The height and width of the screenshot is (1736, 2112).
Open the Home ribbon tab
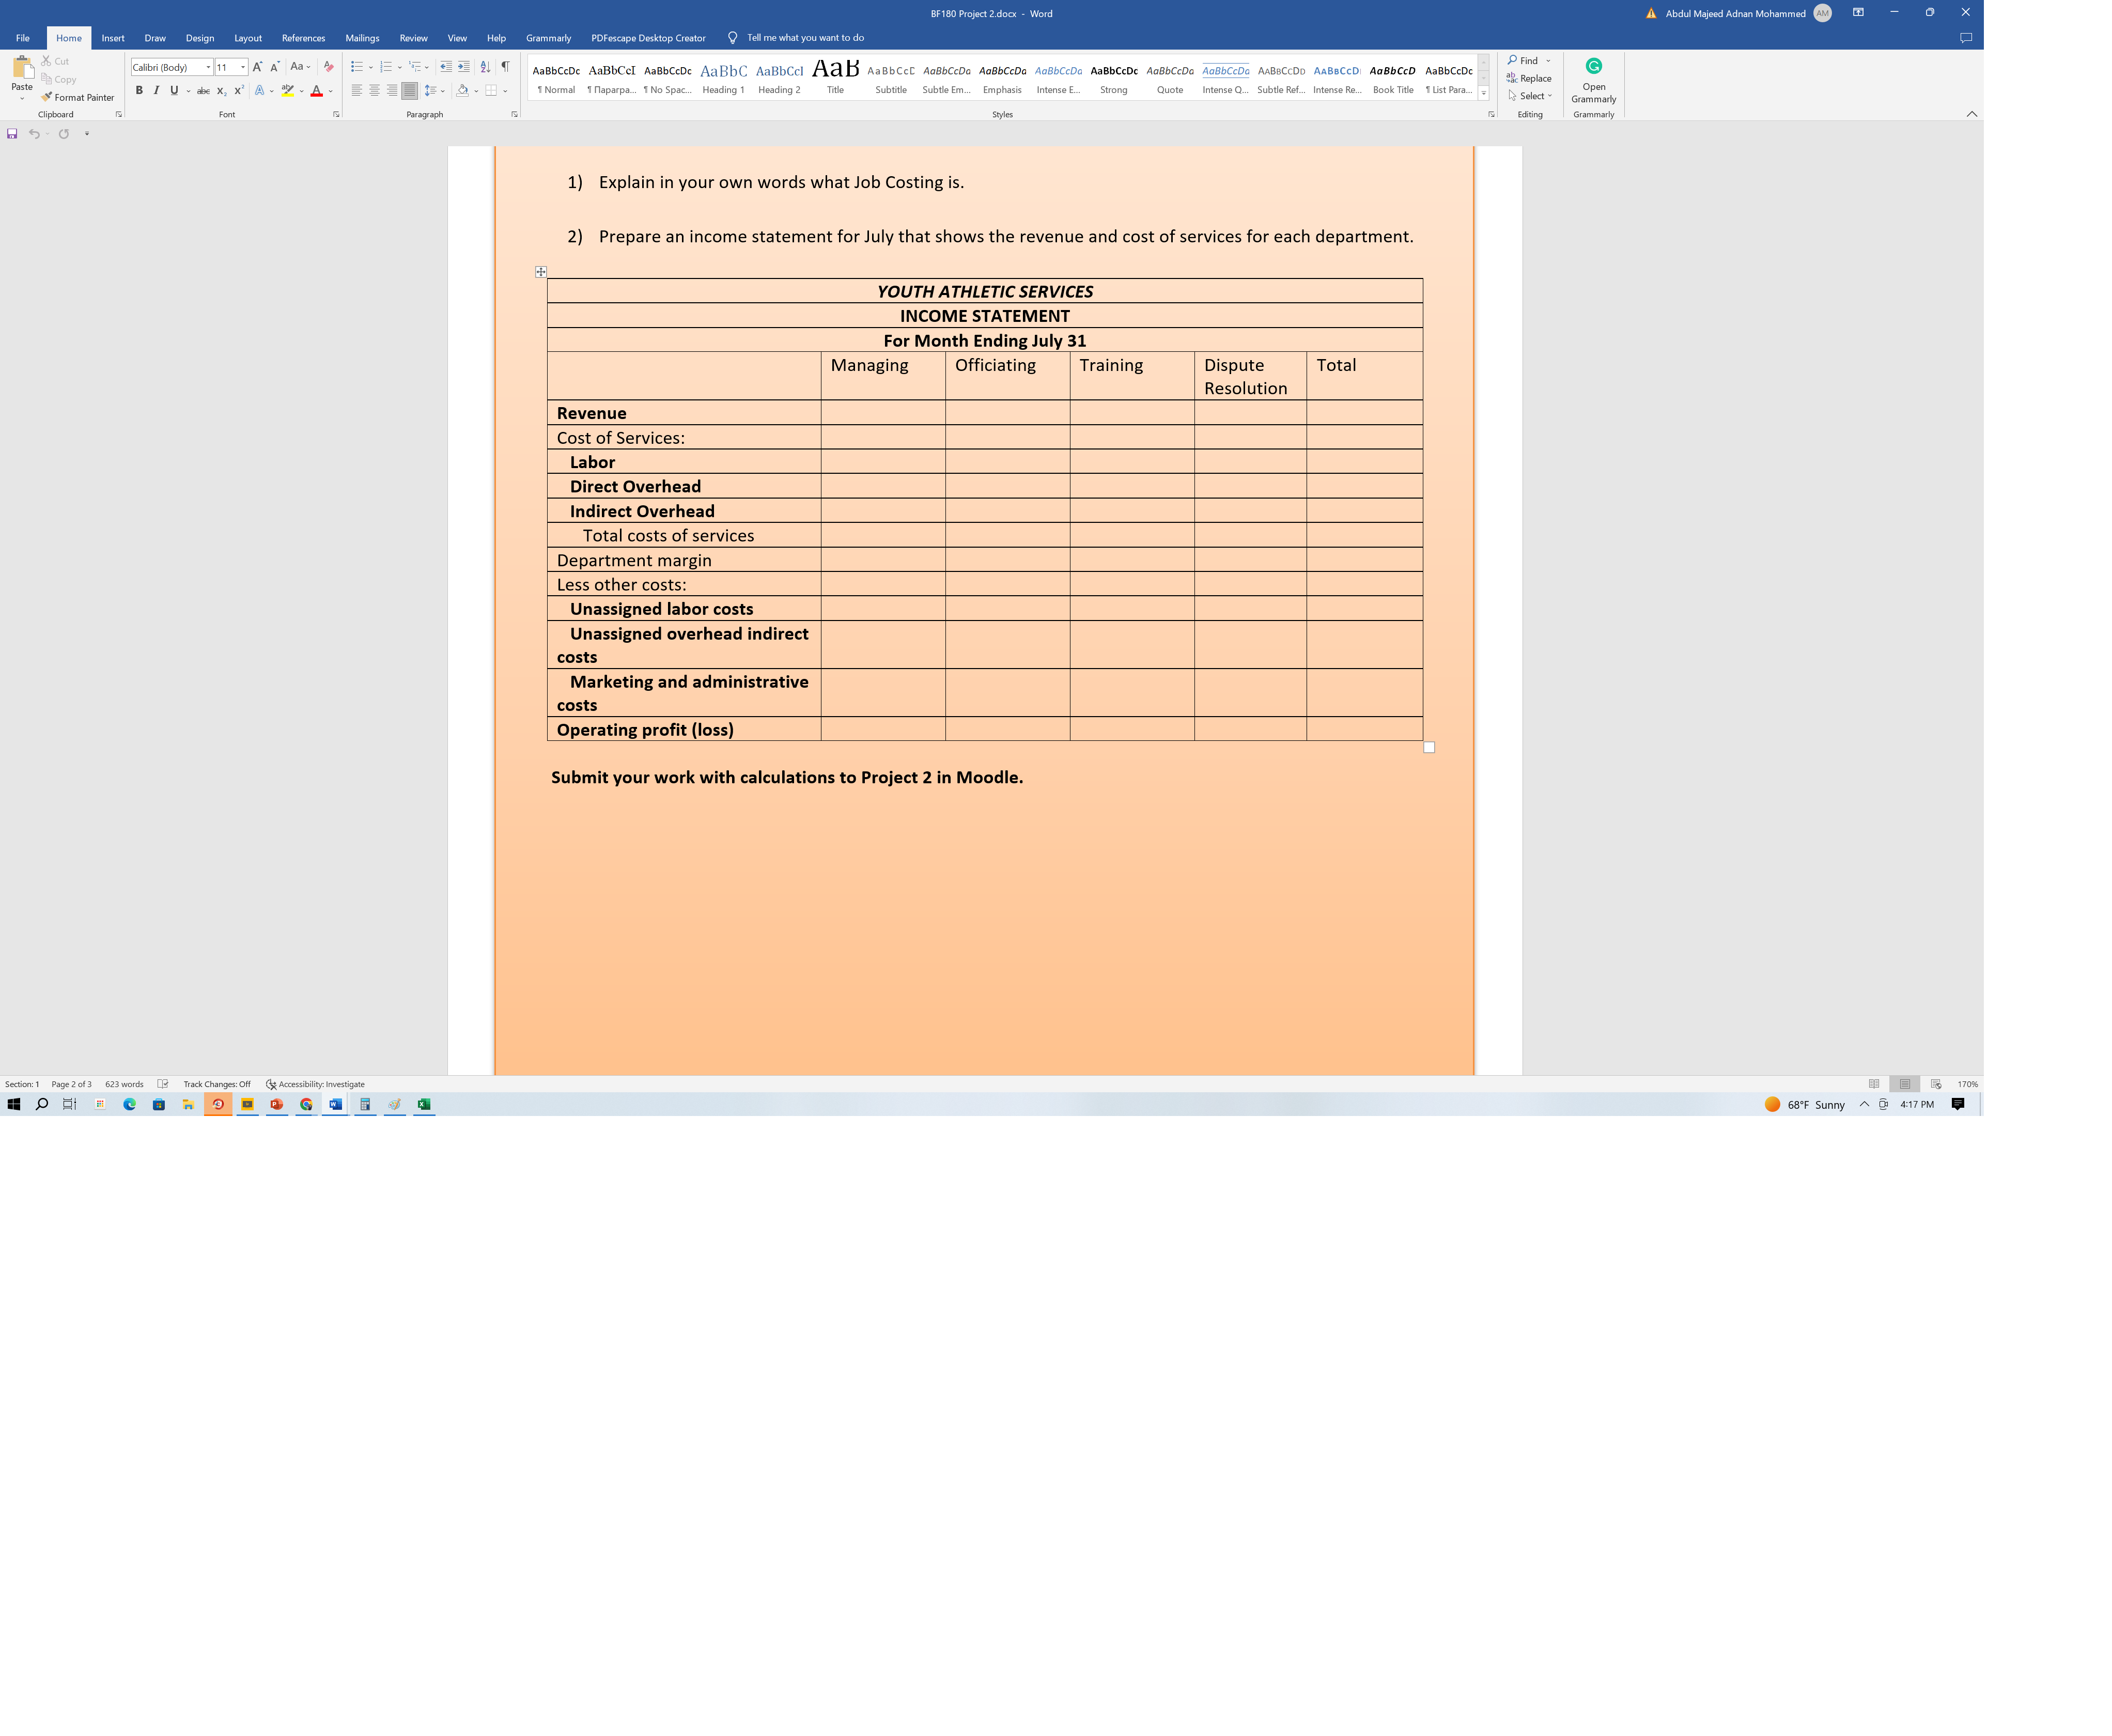67,37
